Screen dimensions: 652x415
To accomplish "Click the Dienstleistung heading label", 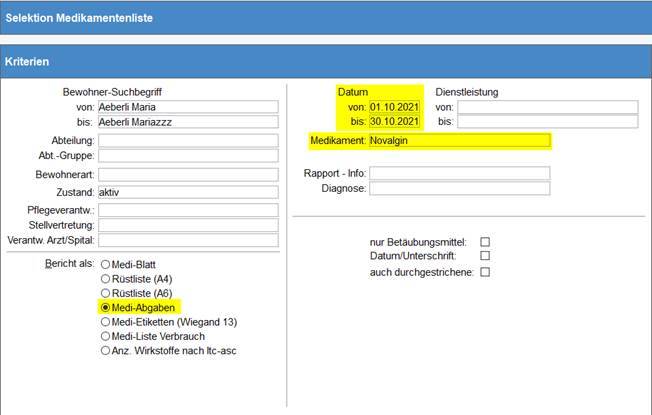I will [x=467, y=92].
